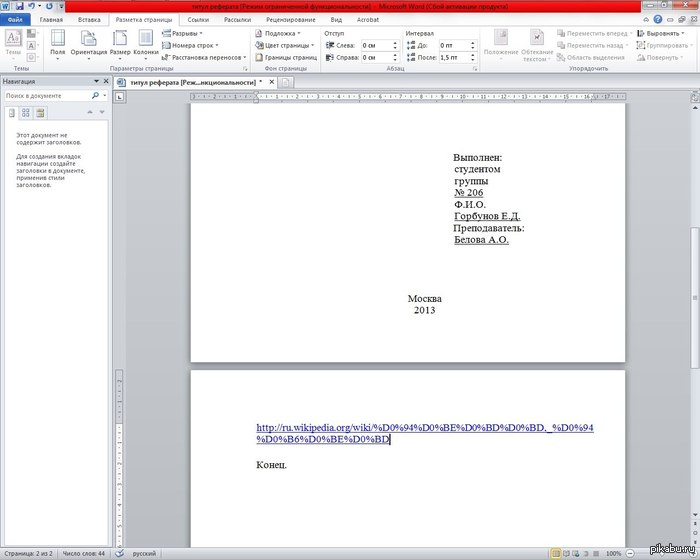Switch to the Рецензирование tab
Image resolution: width=700 pixels, height=560 pixels.
[x=291, y=20]
